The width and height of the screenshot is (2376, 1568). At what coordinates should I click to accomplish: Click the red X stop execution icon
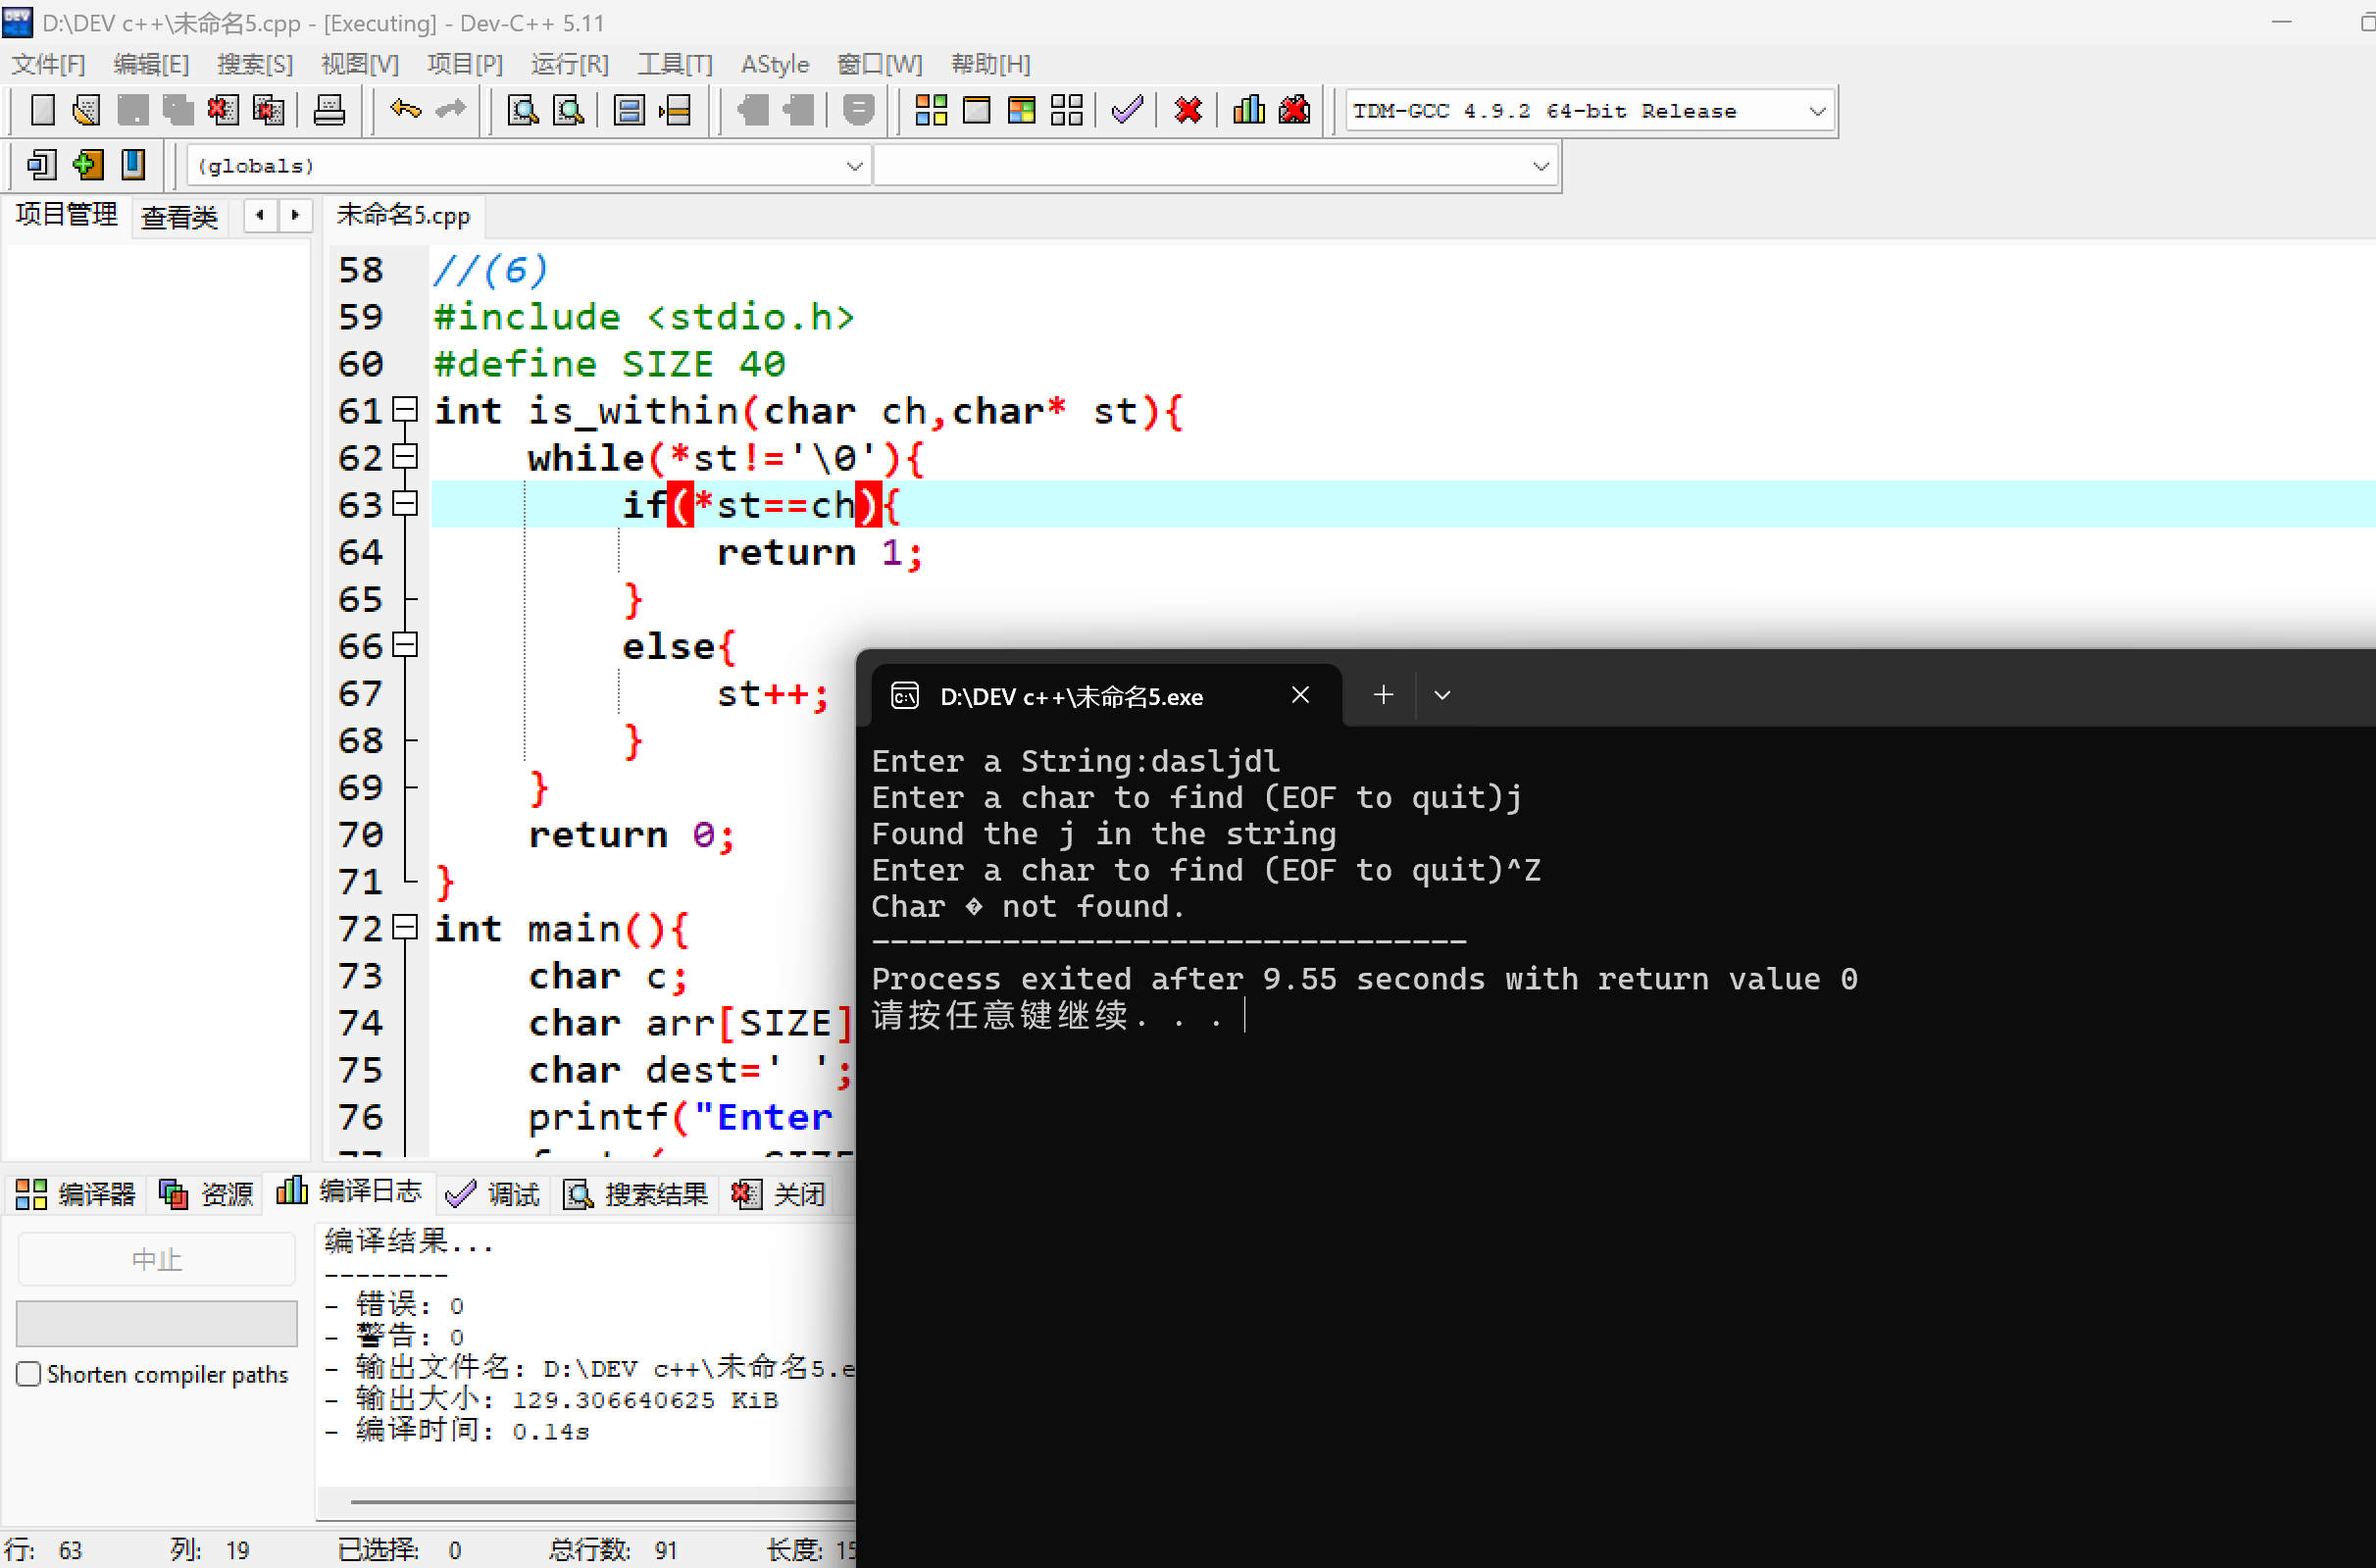pyautogui.click(x=1188, y=110)
